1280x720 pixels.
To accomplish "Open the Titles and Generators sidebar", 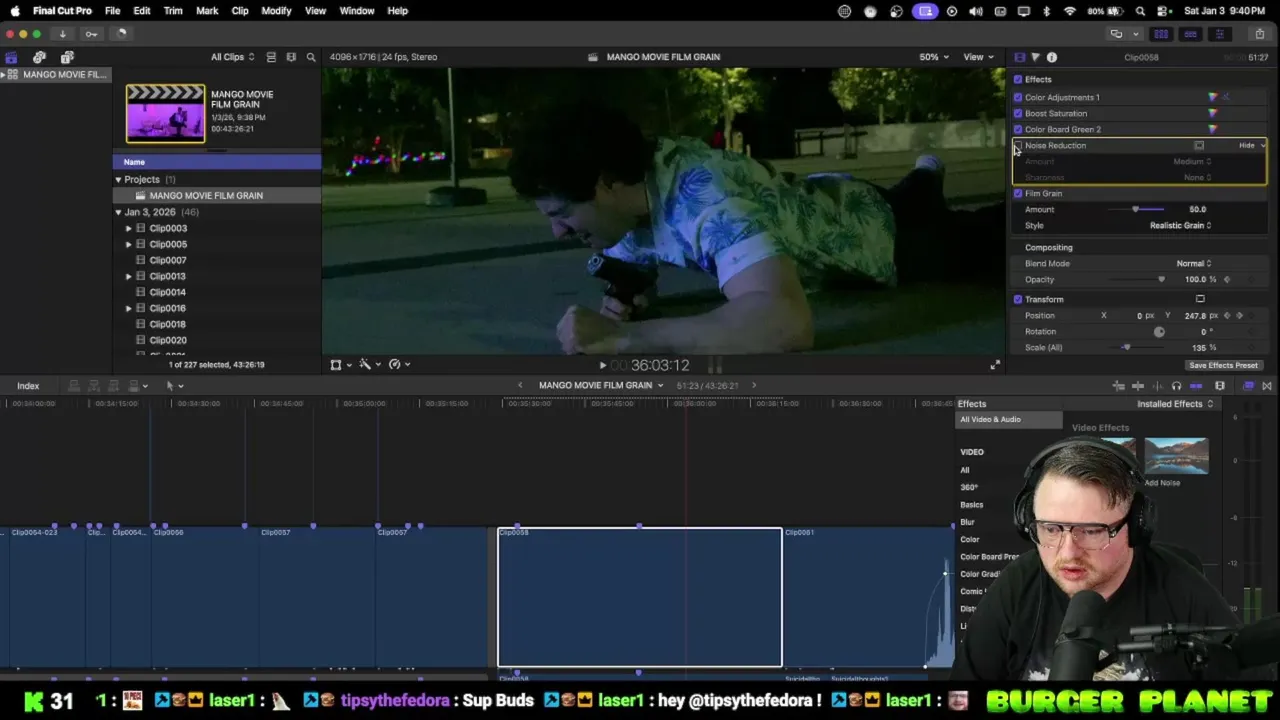I will (x=67, y=57).
